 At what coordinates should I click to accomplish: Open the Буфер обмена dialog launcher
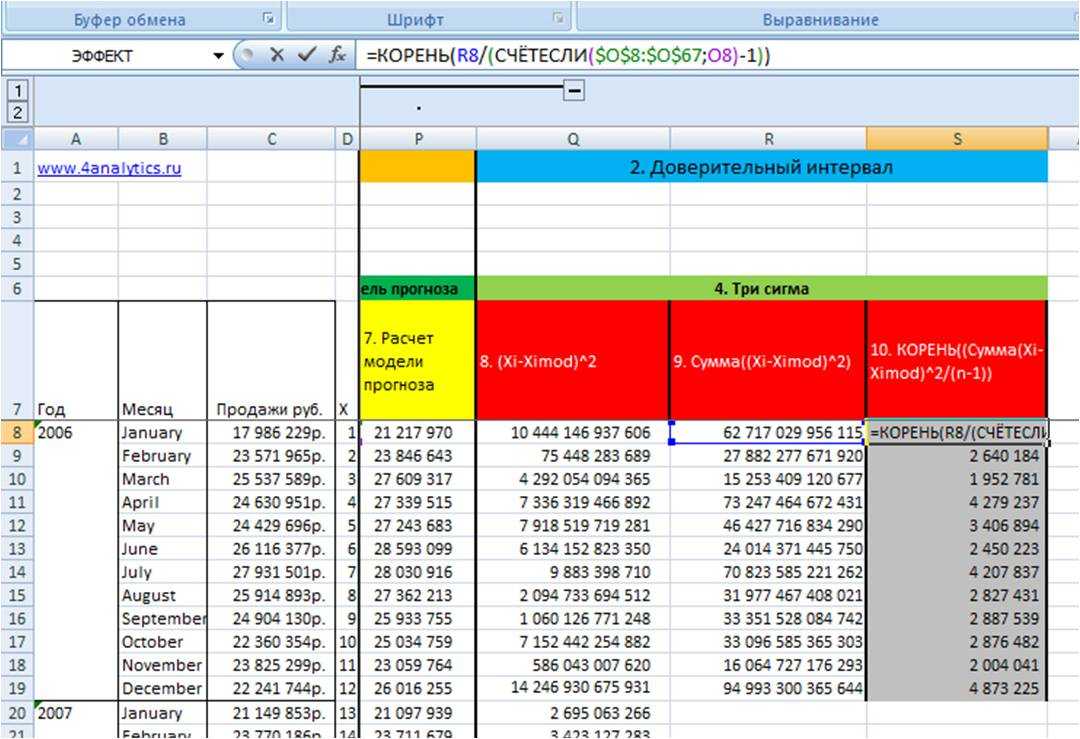(268, 19)
